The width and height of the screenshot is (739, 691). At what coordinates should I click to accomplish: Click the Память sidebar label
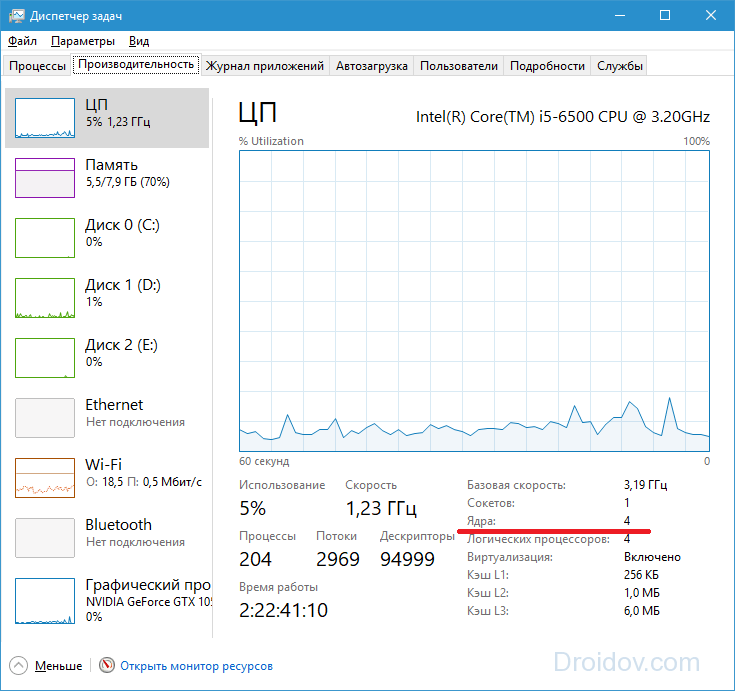(x=112, y=165)
